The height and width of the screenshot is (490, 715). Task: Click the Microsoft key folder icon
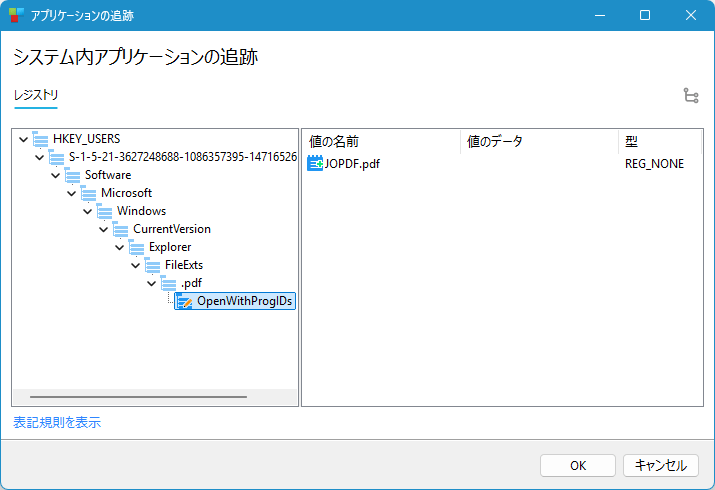point(89,193)
